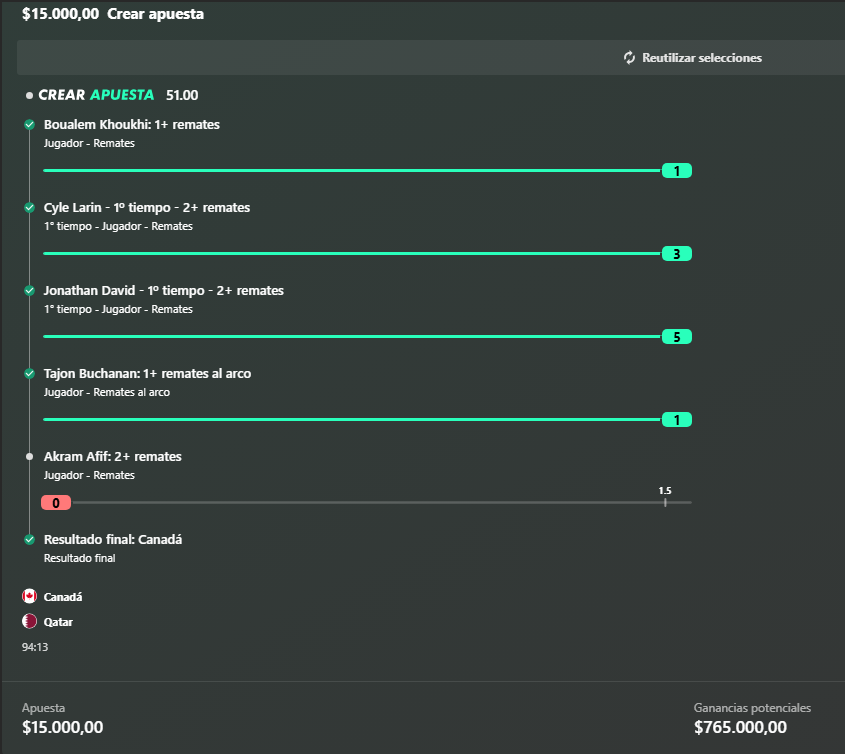Viewport: 845px width, 754px height.
Task: Click green check icon beside Resultado final
Action: (30, 539)
